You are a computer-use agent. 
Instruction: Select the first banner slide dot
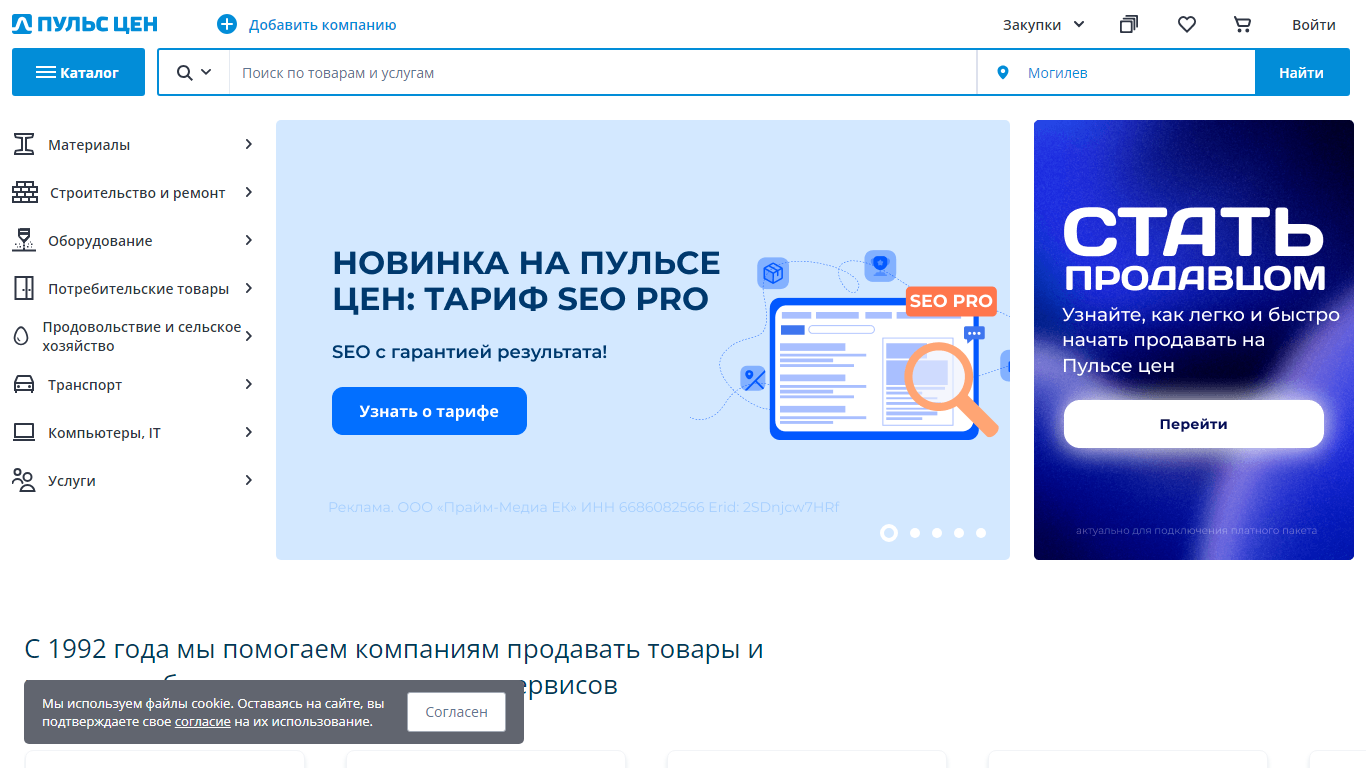click(889, 533)
